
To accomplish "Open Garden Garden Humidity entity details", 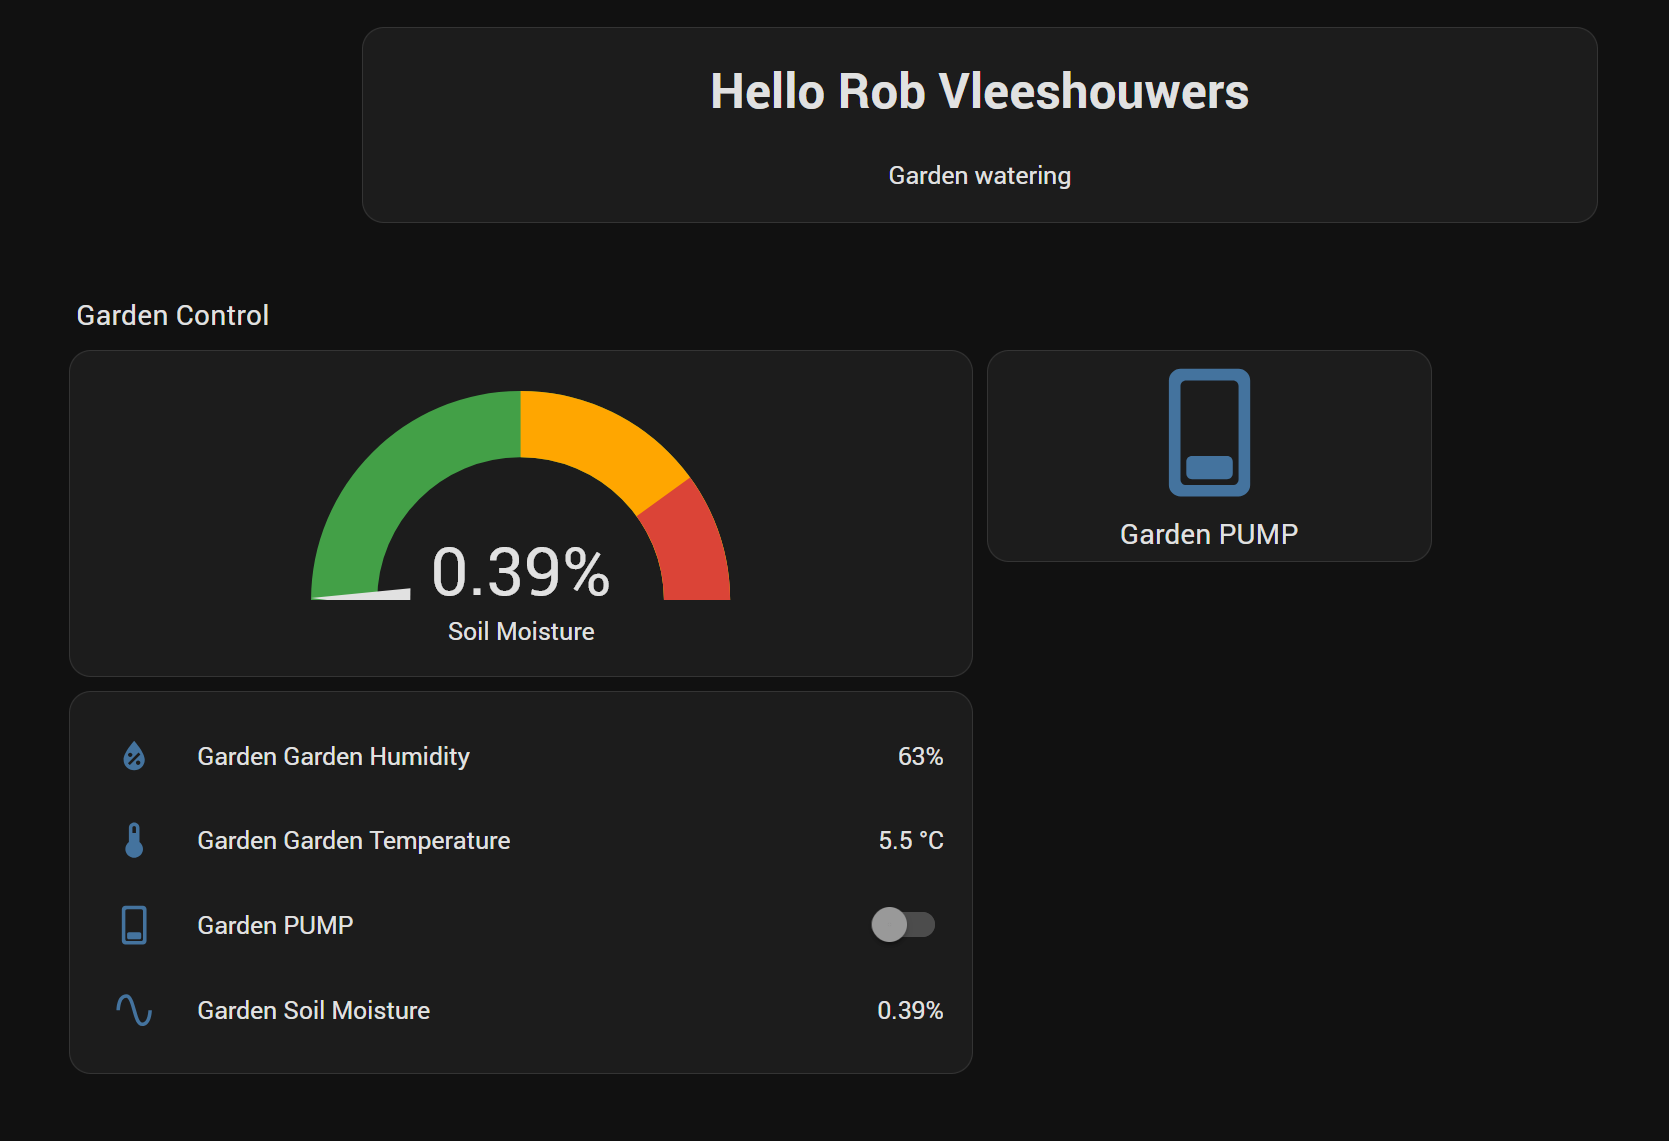I will (333, 756).
